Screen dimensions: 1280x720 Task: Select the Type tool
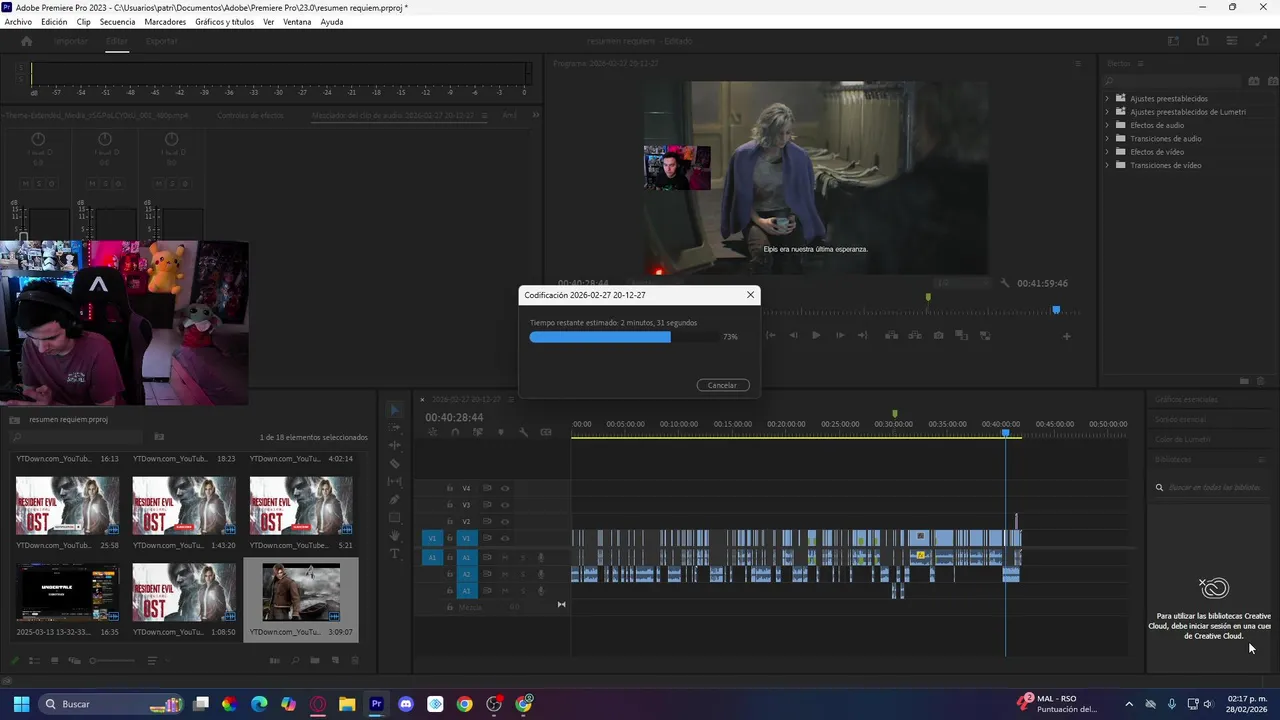tap(394, 554)
